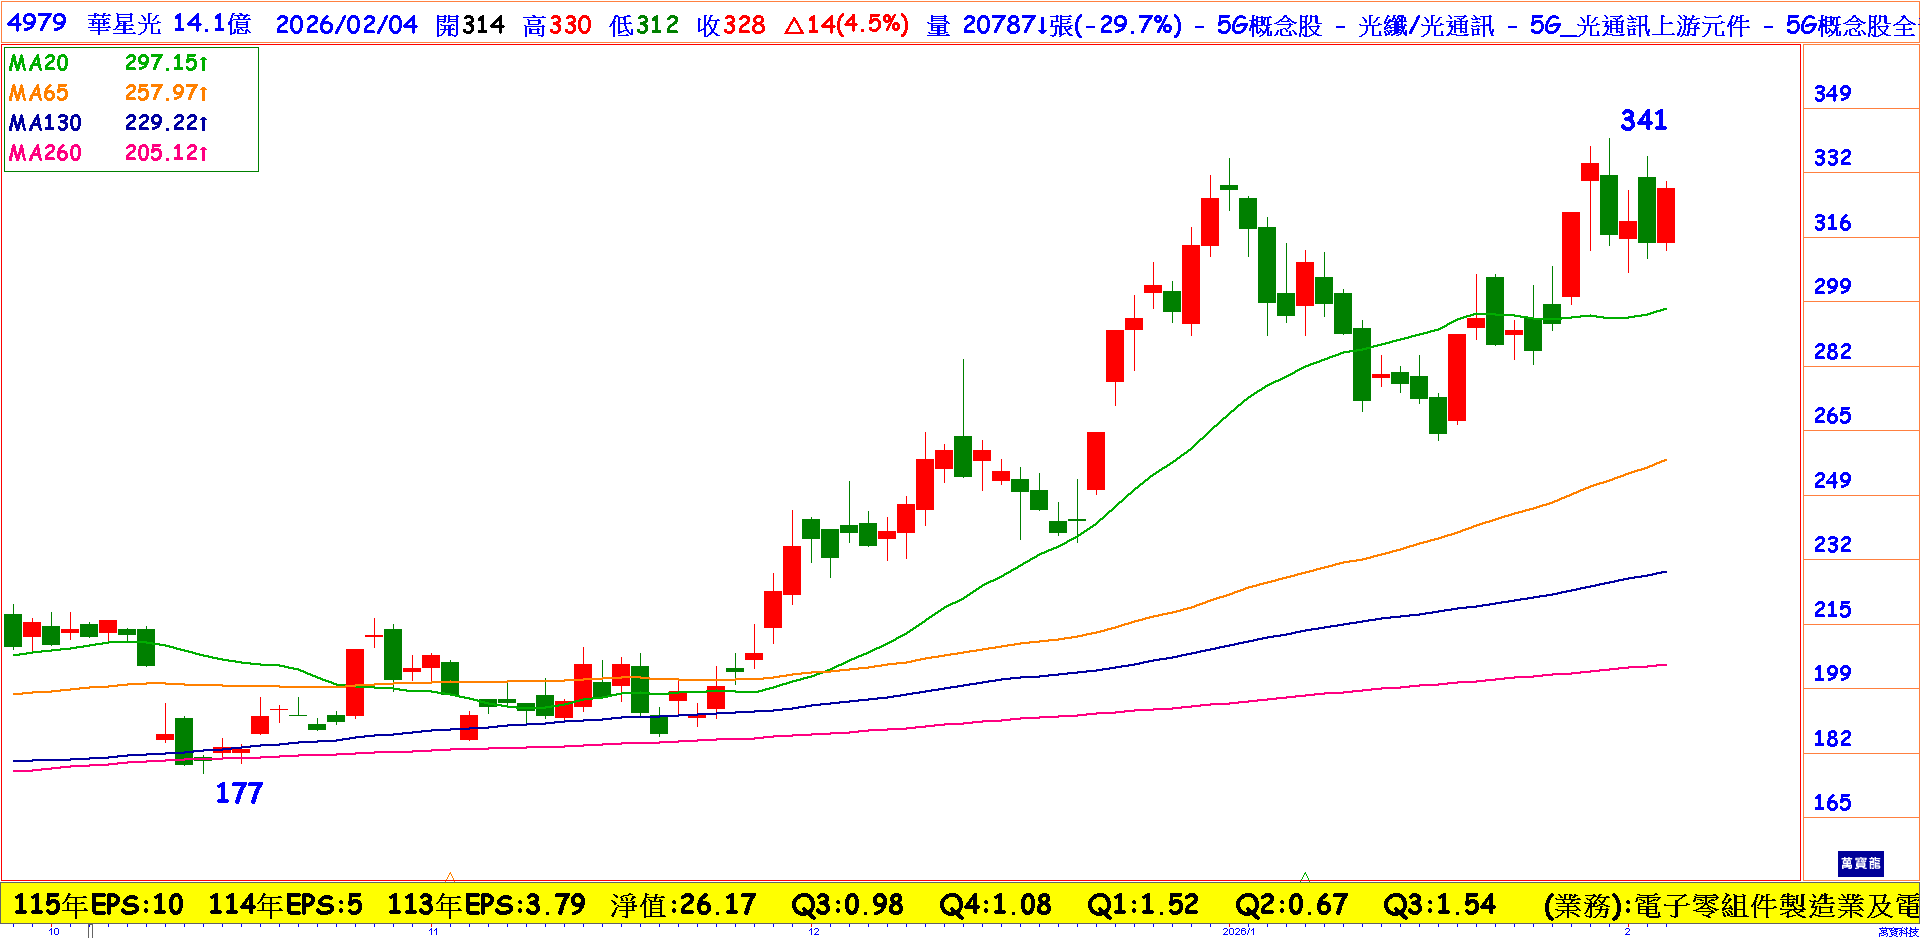
Task: Click the 萬寶科技 text at bottom right corner
Action: click(1897, 932)
